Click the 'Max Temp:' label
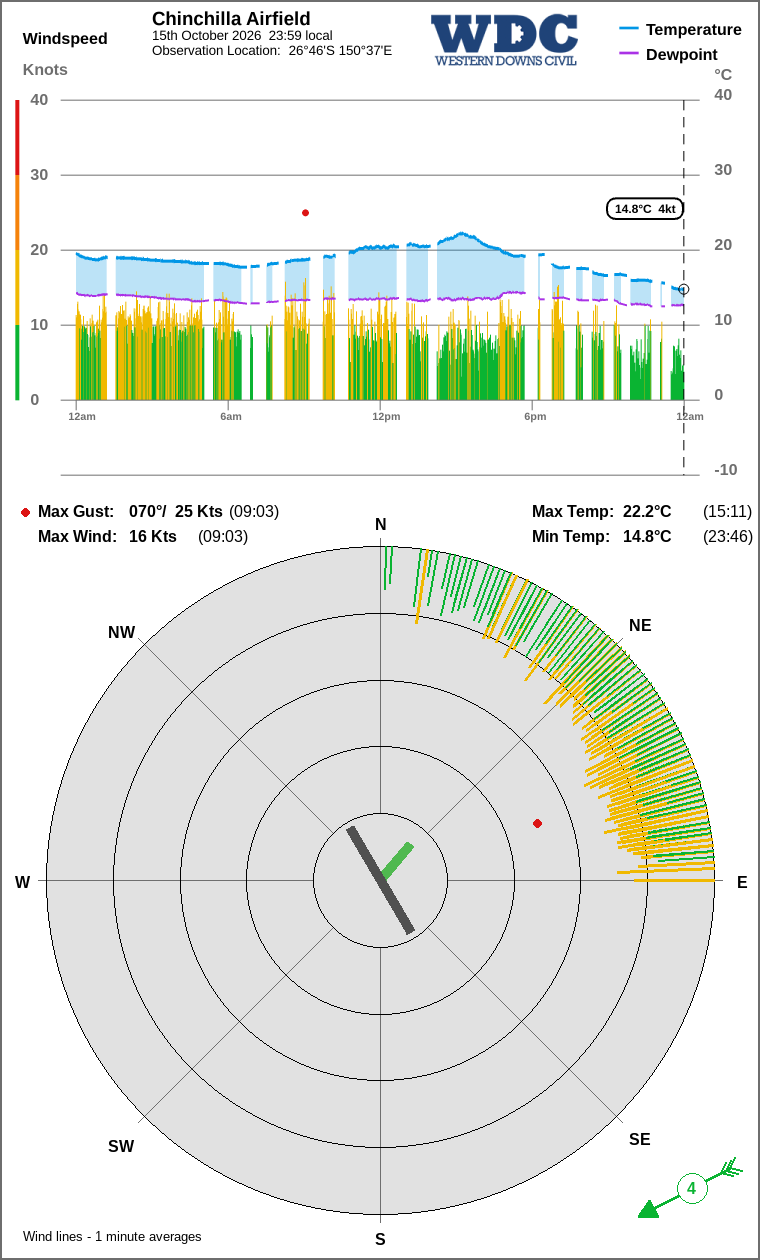The image size is (760, 1260). pos(573,512)
